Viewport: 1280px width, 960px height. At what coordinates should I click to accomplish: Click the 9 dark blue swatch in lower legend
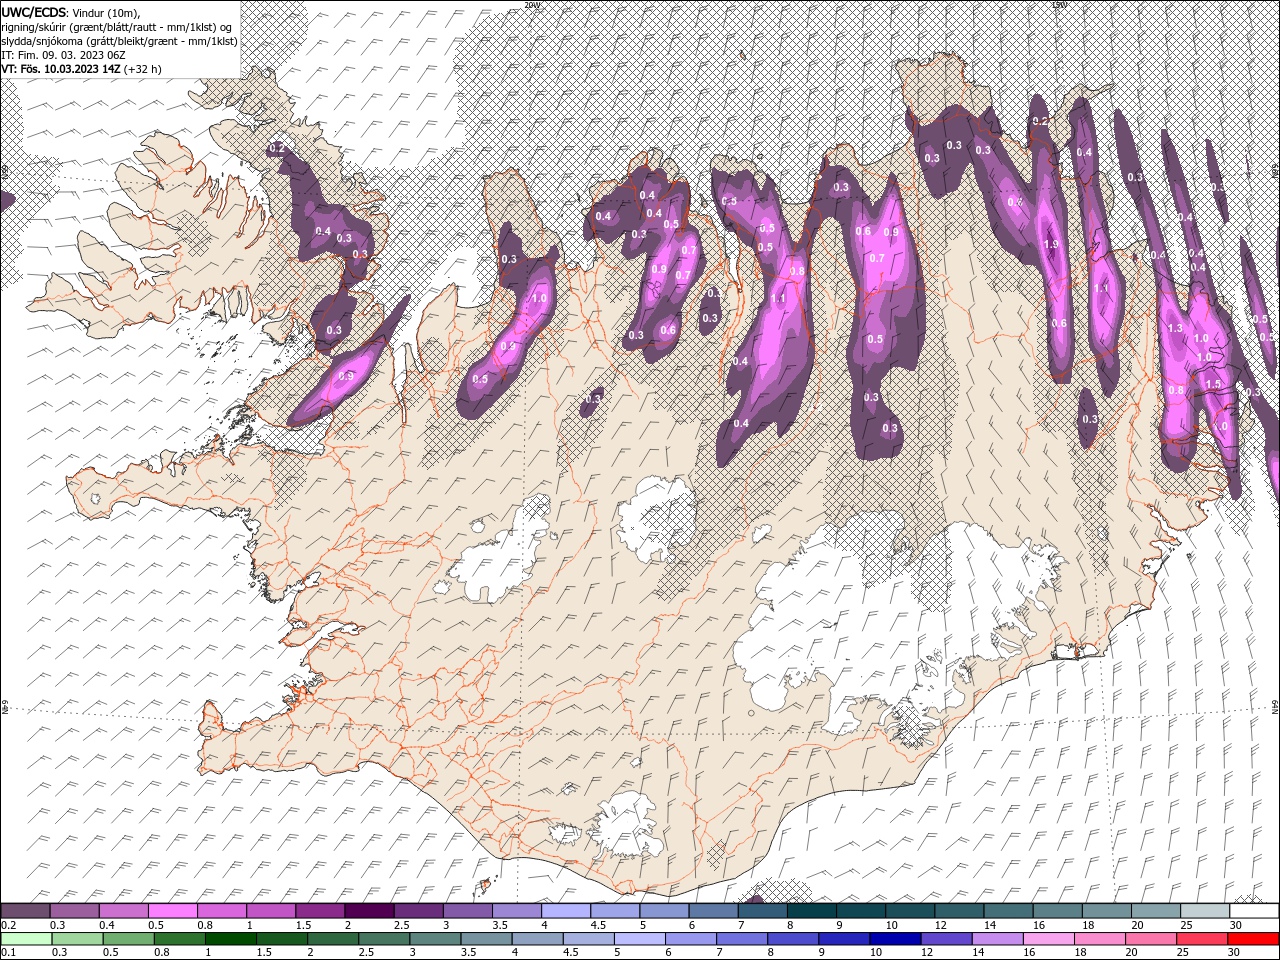click(x=844, y=938)
